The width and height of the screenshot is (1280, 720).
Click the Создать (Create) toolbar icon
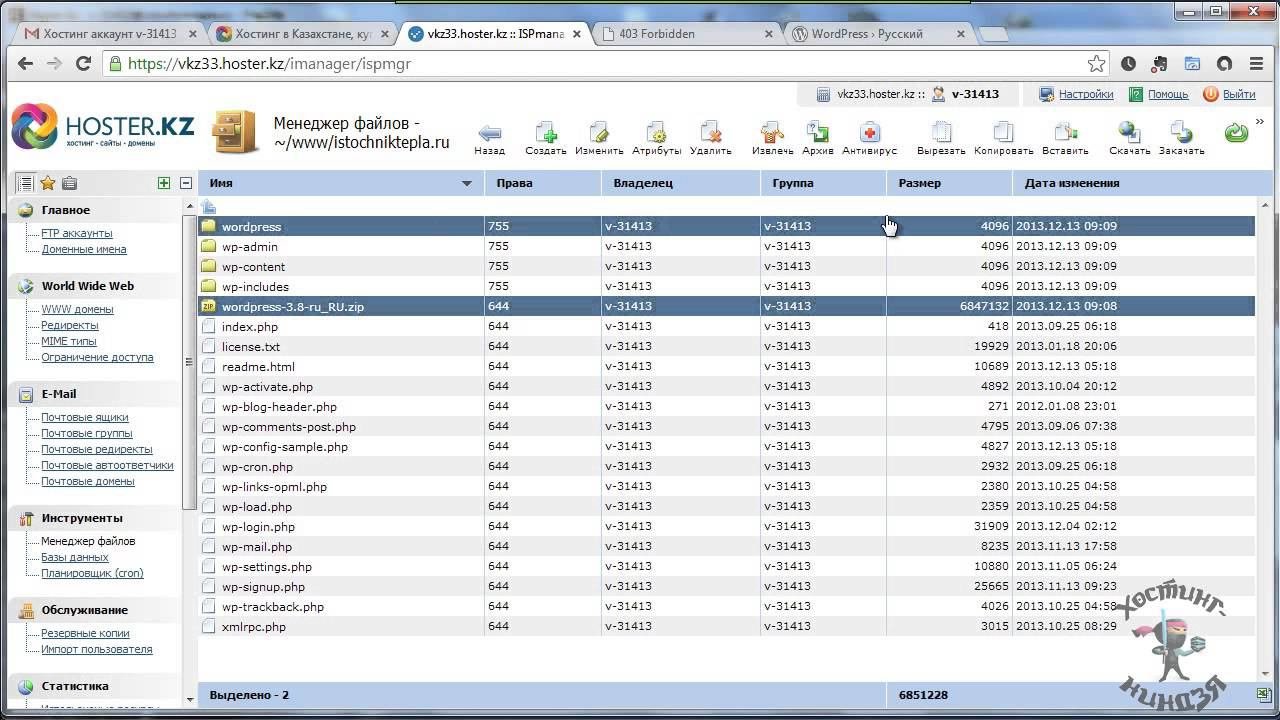(546, 134)
